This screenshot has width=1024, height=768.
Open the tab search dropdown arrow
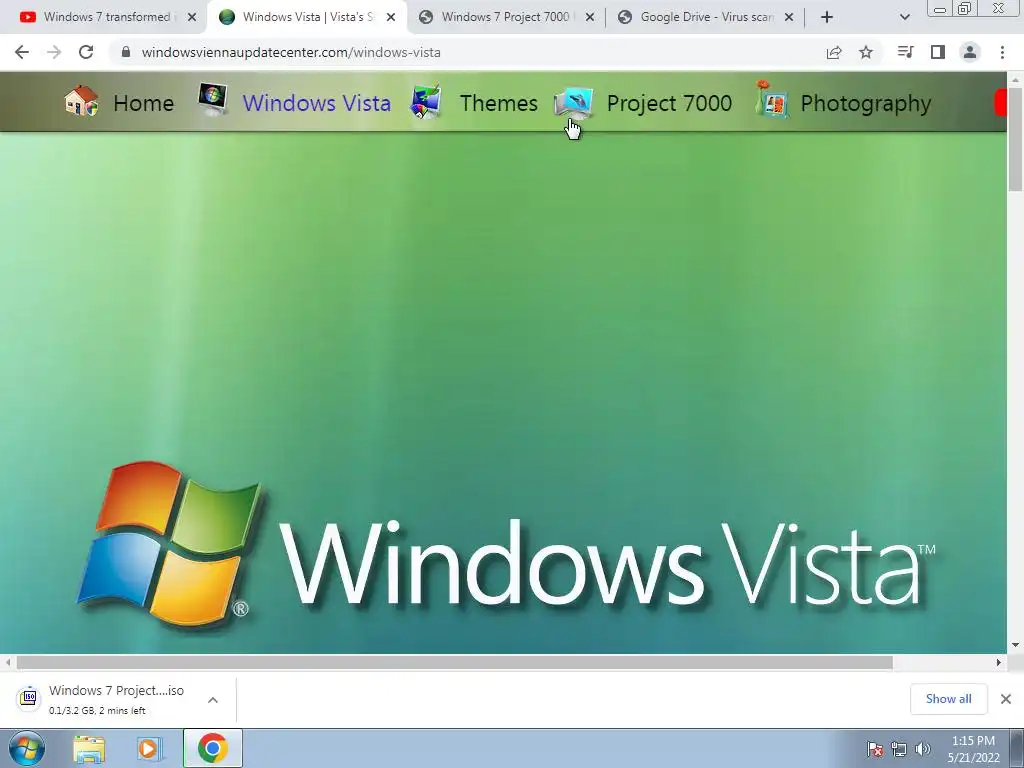point(904,17)
